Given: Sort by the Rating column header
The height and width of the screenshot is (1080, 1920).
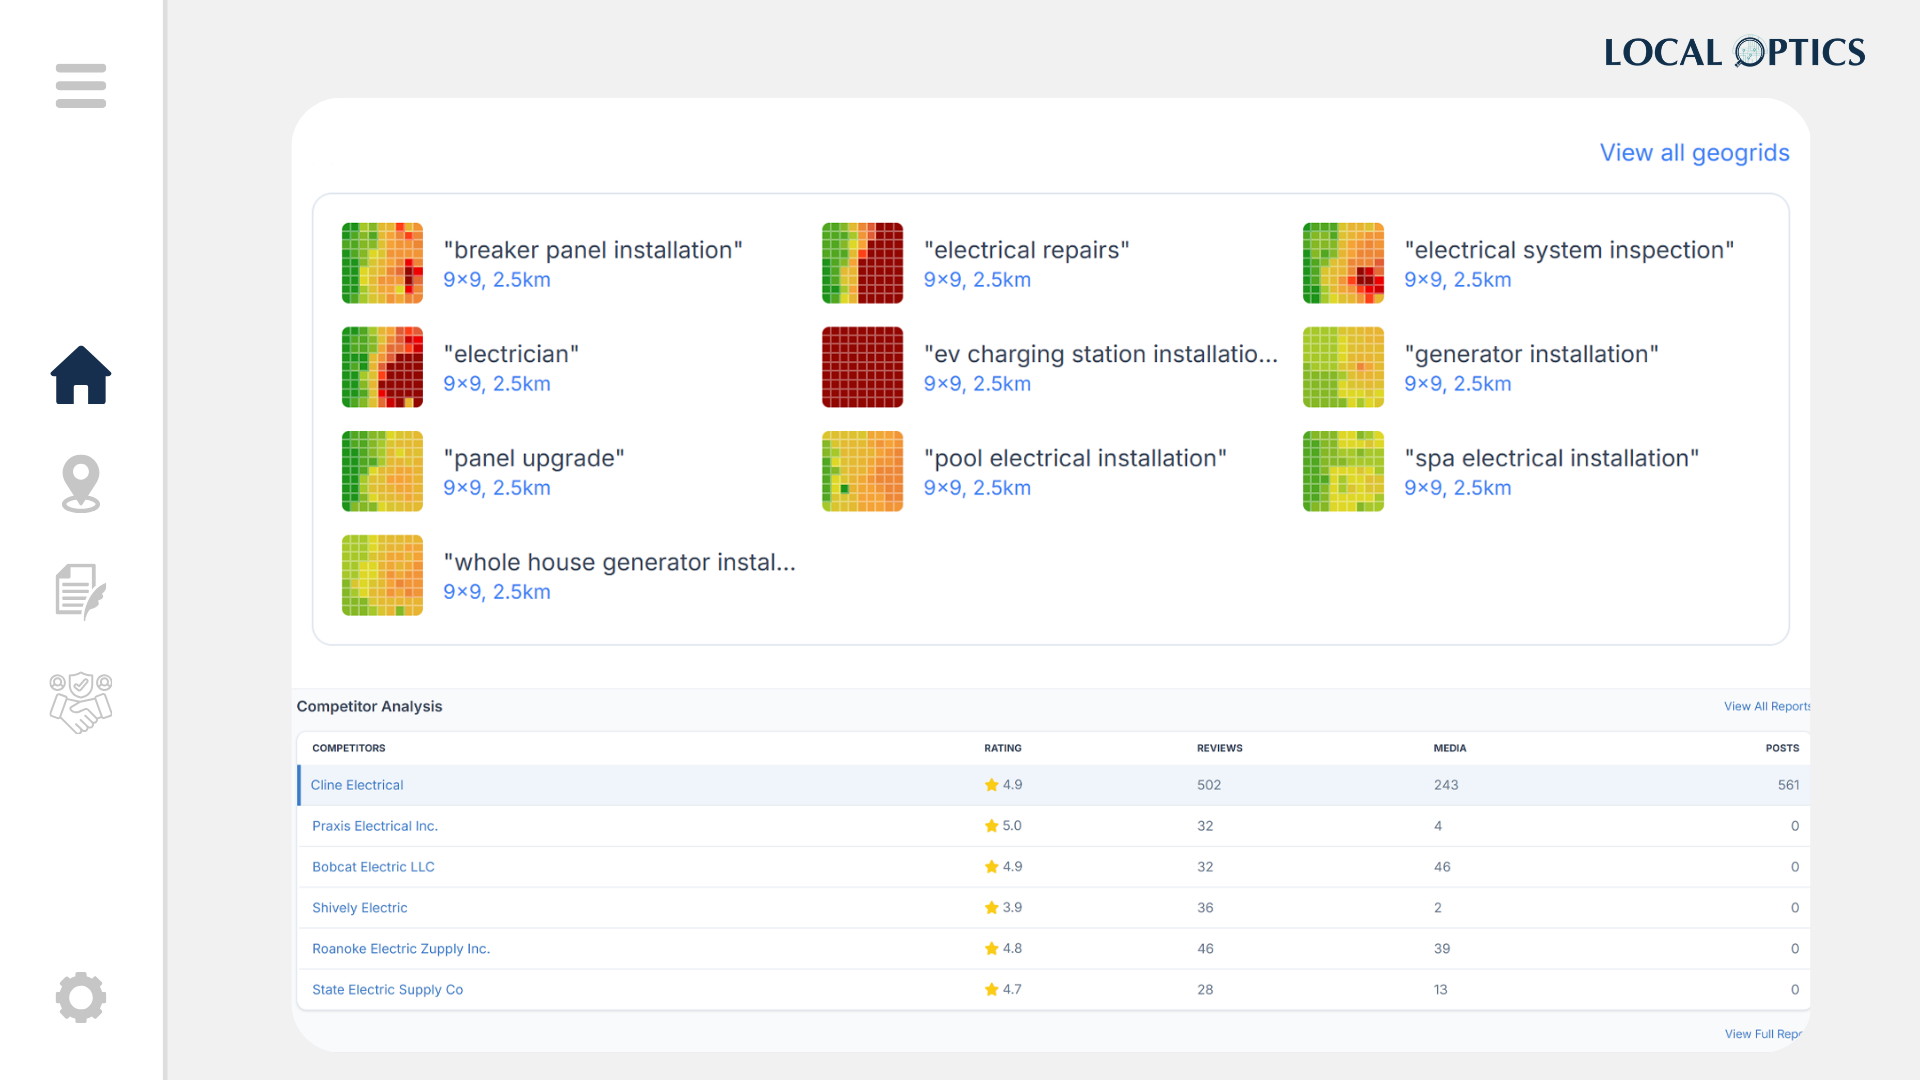Looking at the screenshot, I should pos(1002,748).
